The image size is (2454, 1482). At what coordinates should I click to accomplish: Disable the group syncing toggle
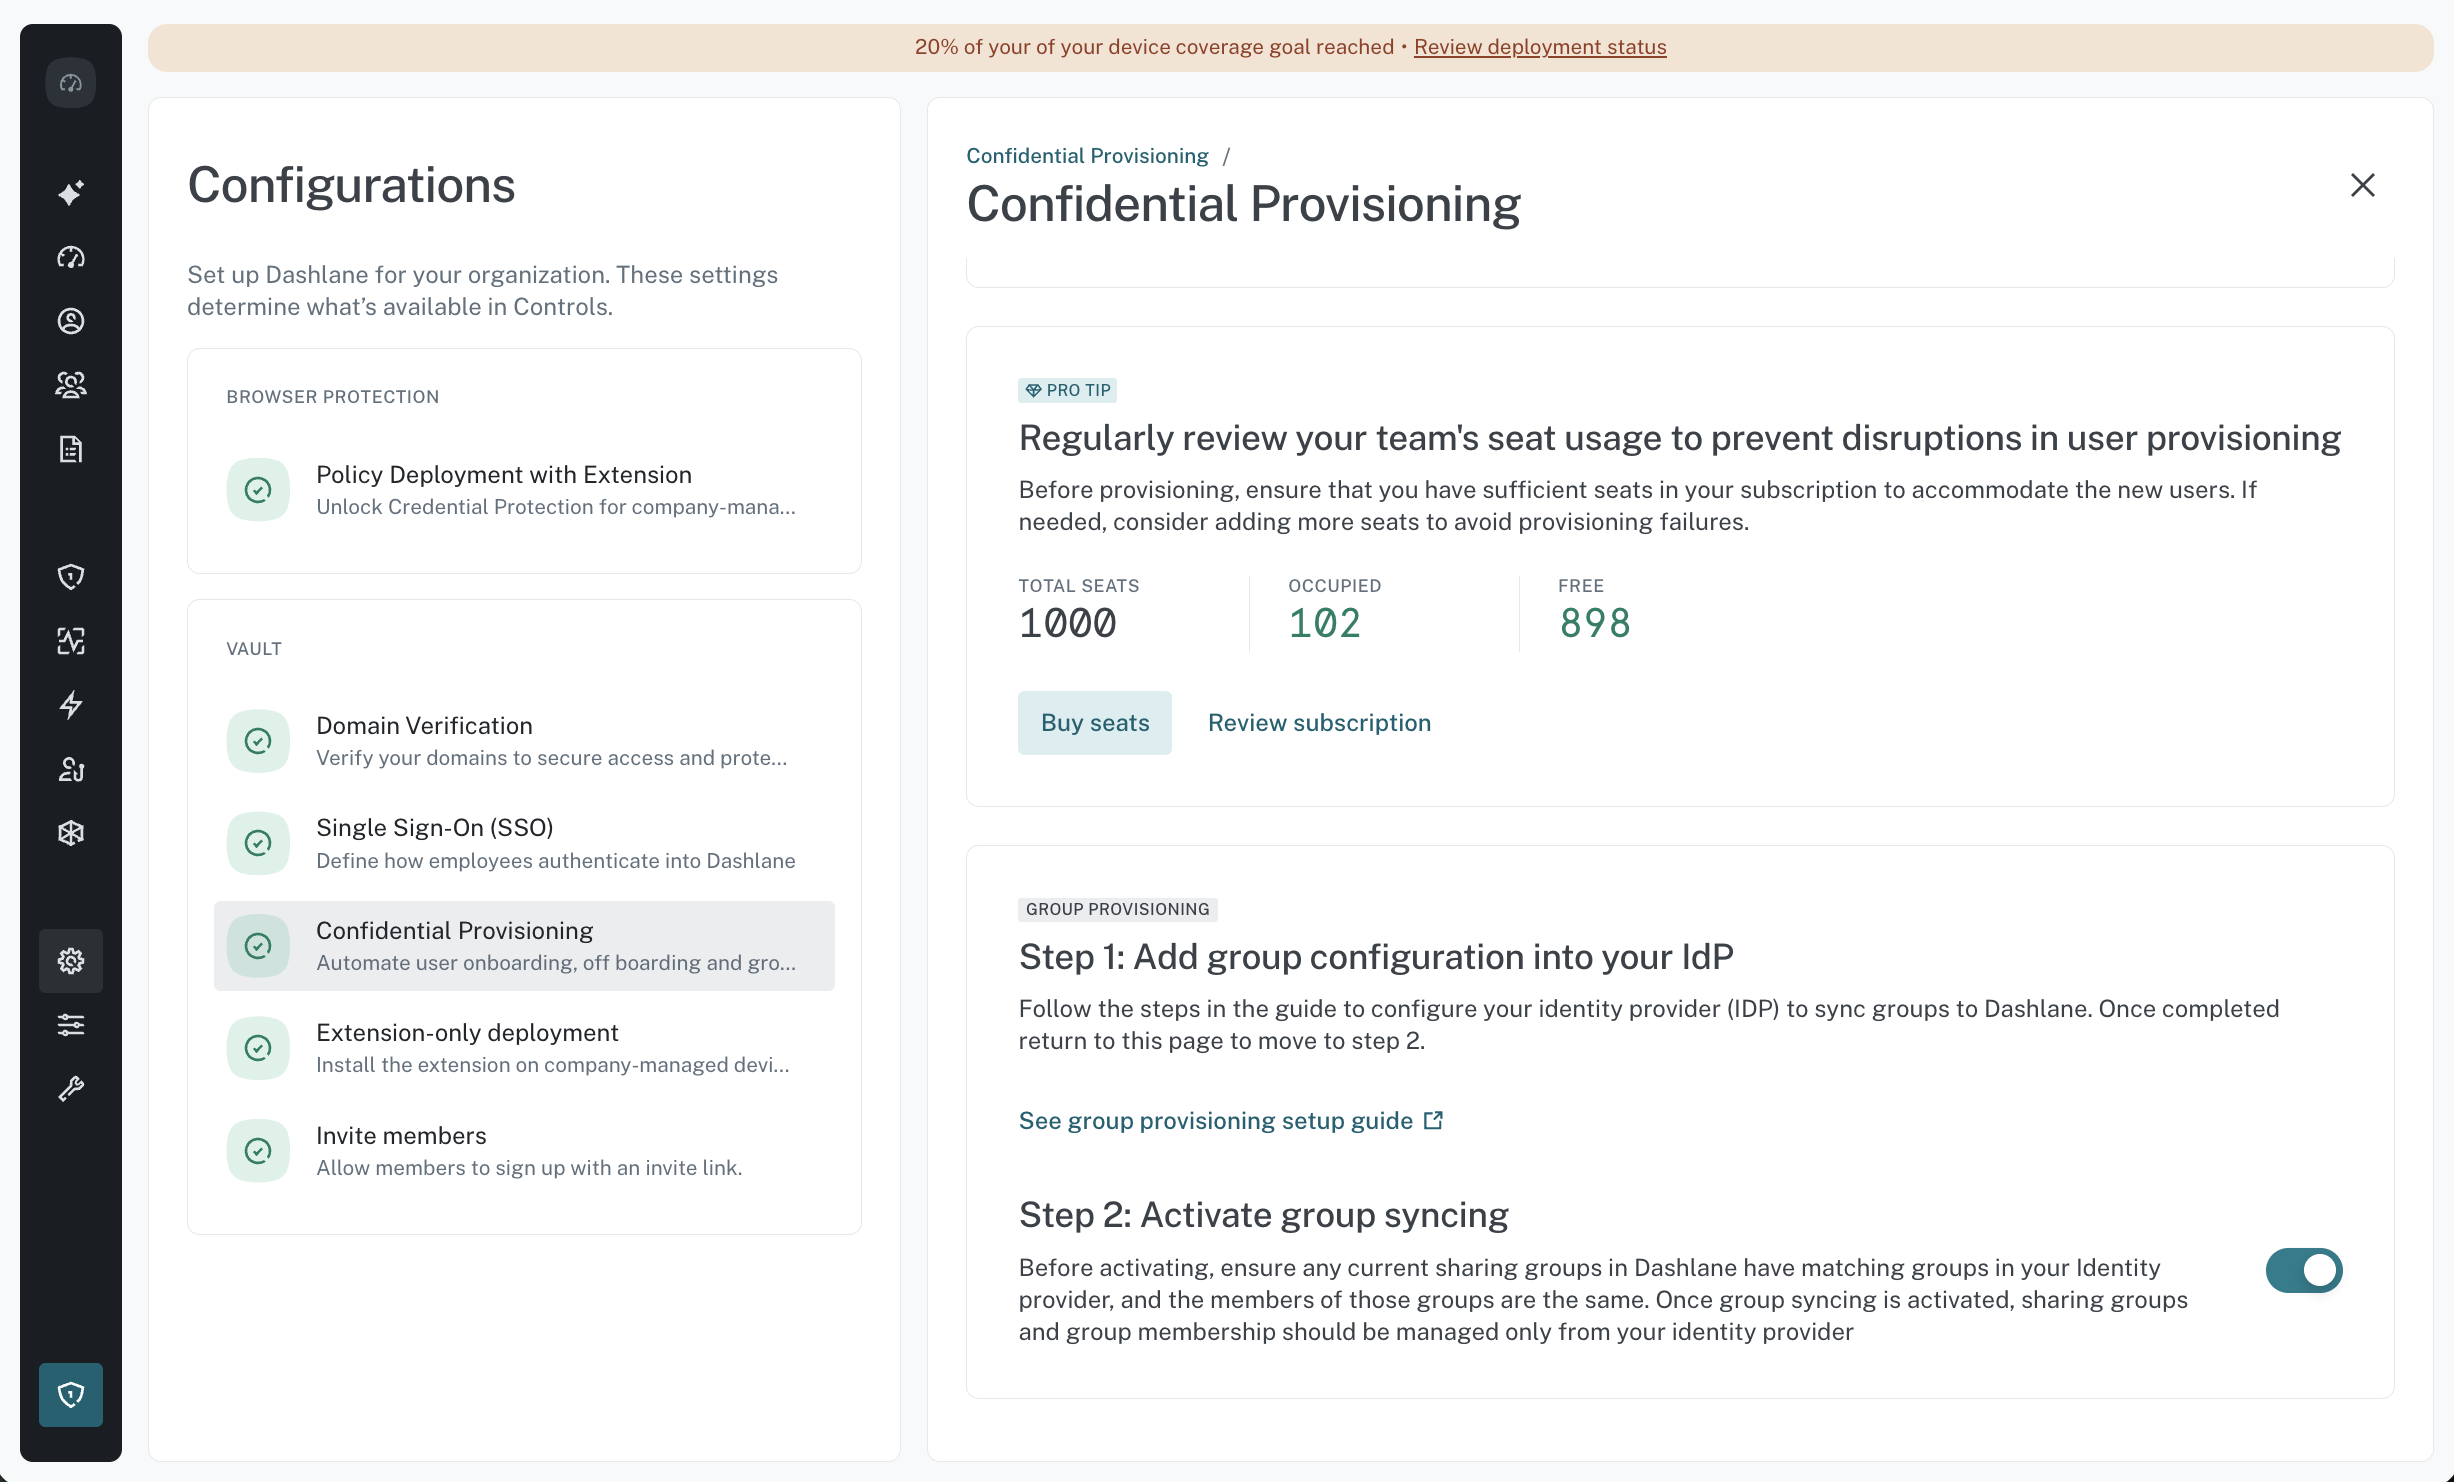coord(2304,1270)
